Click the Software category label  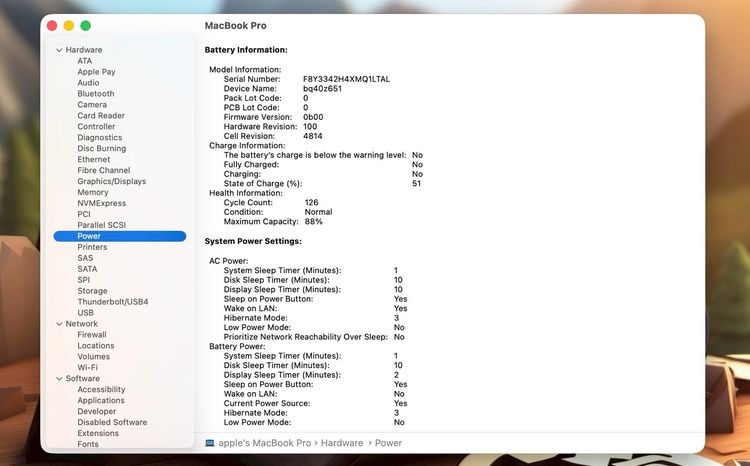[x=82, y=378]
